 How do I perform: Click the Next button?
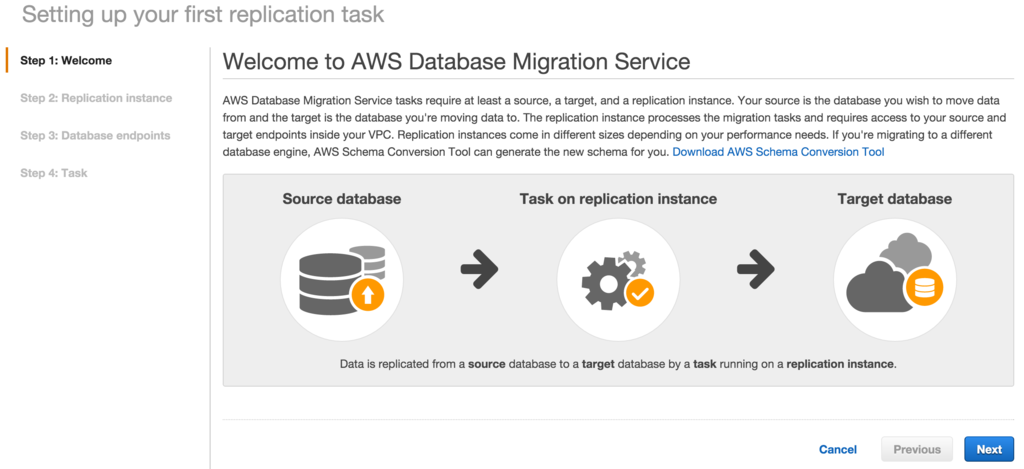(989, 449)
